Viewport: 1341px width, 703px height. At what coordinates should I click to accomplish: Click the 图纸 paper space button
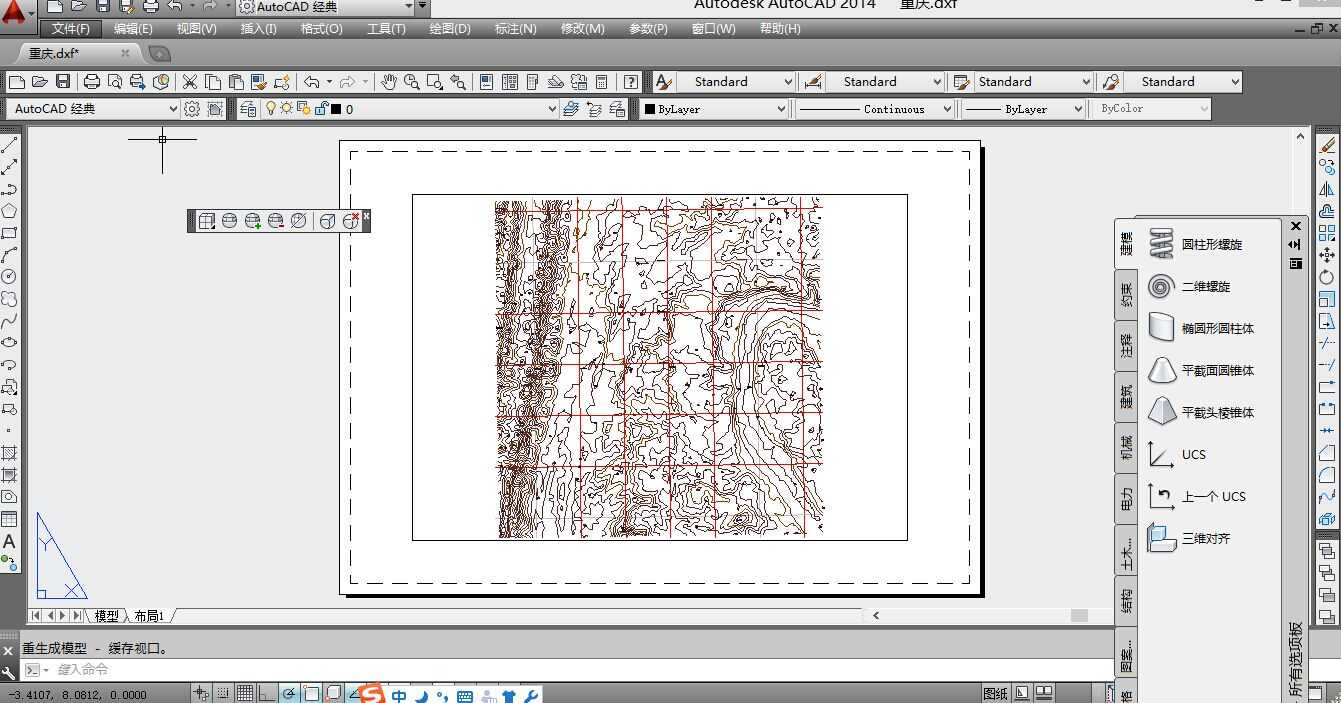click(995, 693)
